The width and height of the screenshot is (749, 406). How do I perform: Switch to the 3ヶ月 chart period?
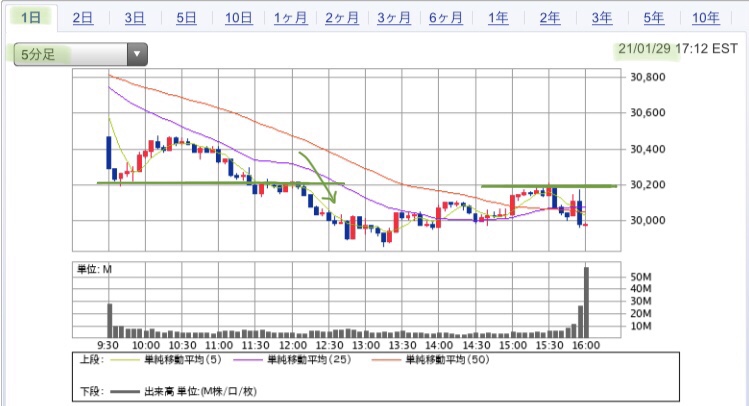click(394, 18)
